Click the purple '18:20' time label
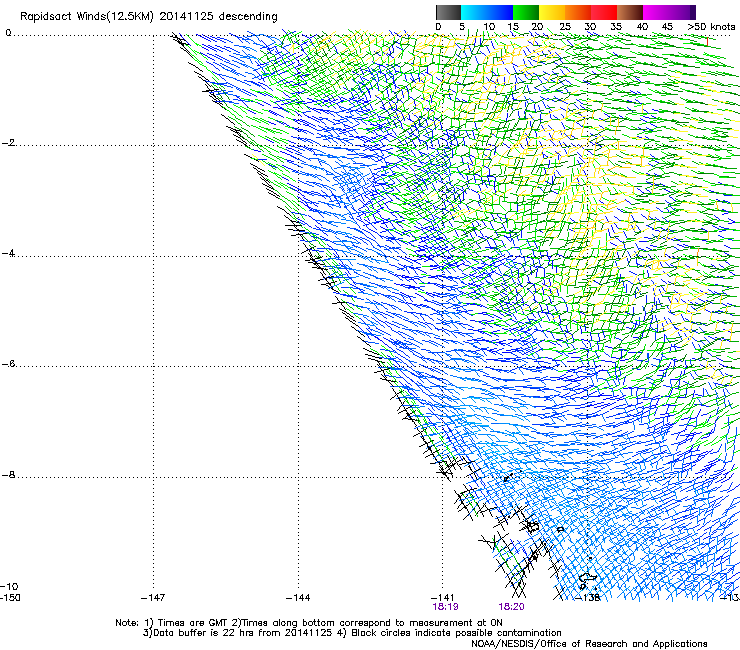 click(x=511, y=607)
